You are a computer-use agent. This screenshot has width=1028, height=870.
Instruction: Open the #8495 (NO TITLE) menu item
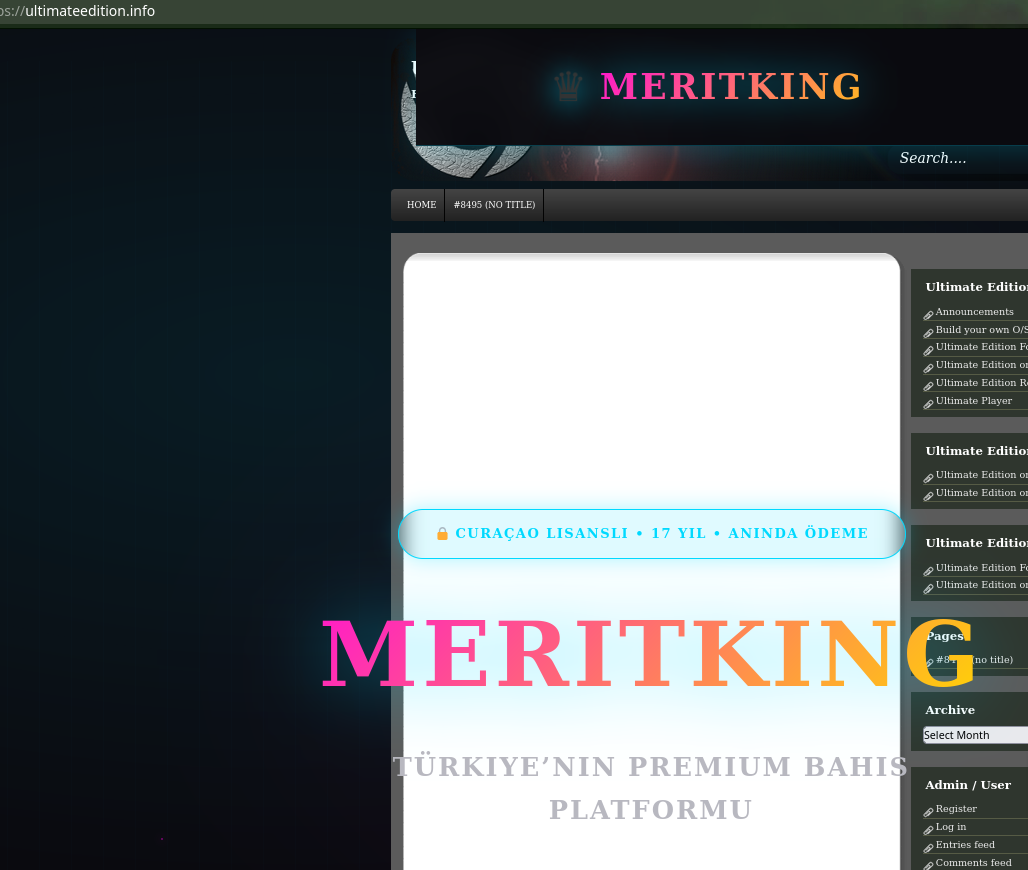[x=494, y=205]
